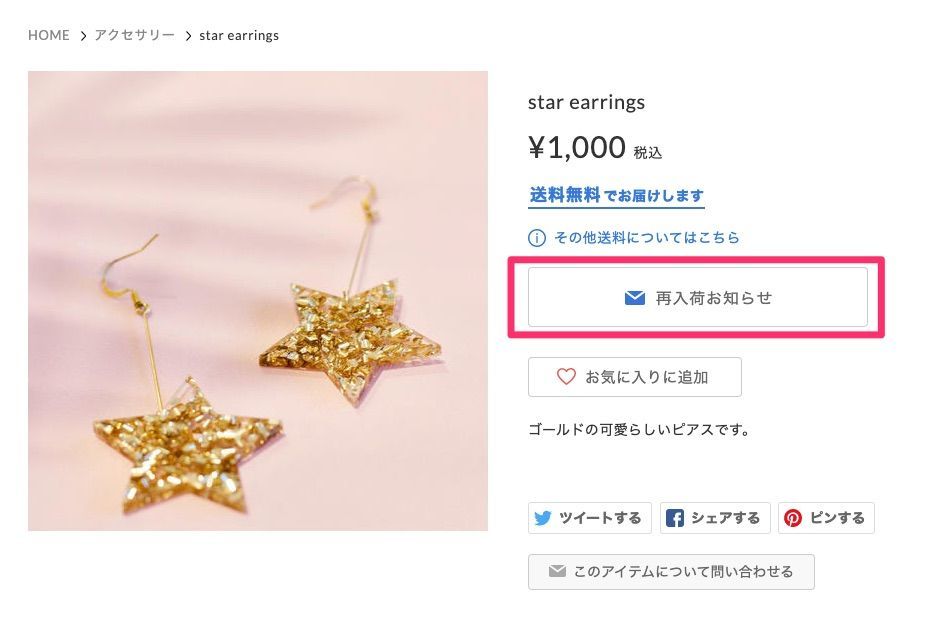Click the breadcrumb arrow after HOME
The height and width of the screenshot is (629, 936).
(80, 35)
